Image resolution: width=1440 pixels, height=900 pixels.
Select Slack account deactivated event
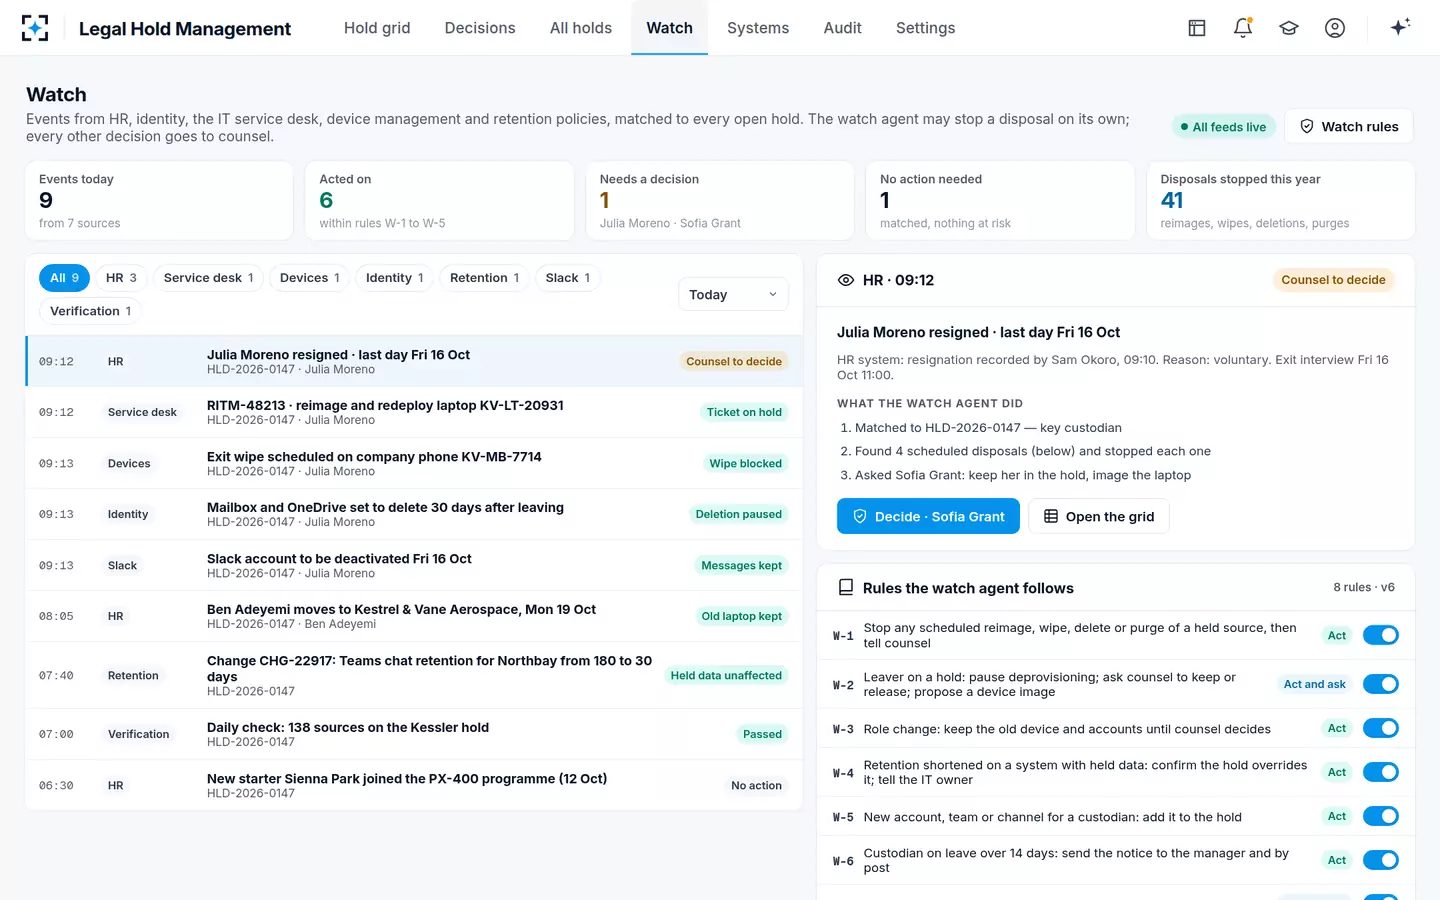(x=414, y=565)
